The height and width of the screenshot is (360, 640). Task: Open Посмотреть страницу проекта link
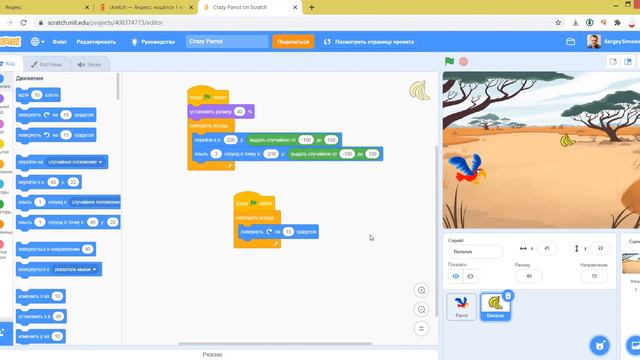click(369, 42)
